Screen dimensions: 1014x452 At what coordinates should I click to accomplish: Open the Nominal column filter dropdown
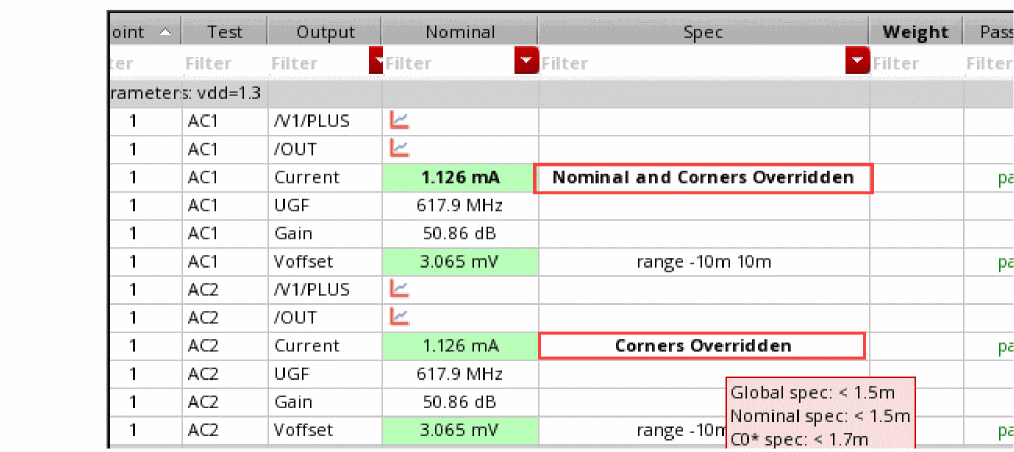[526, 63]
